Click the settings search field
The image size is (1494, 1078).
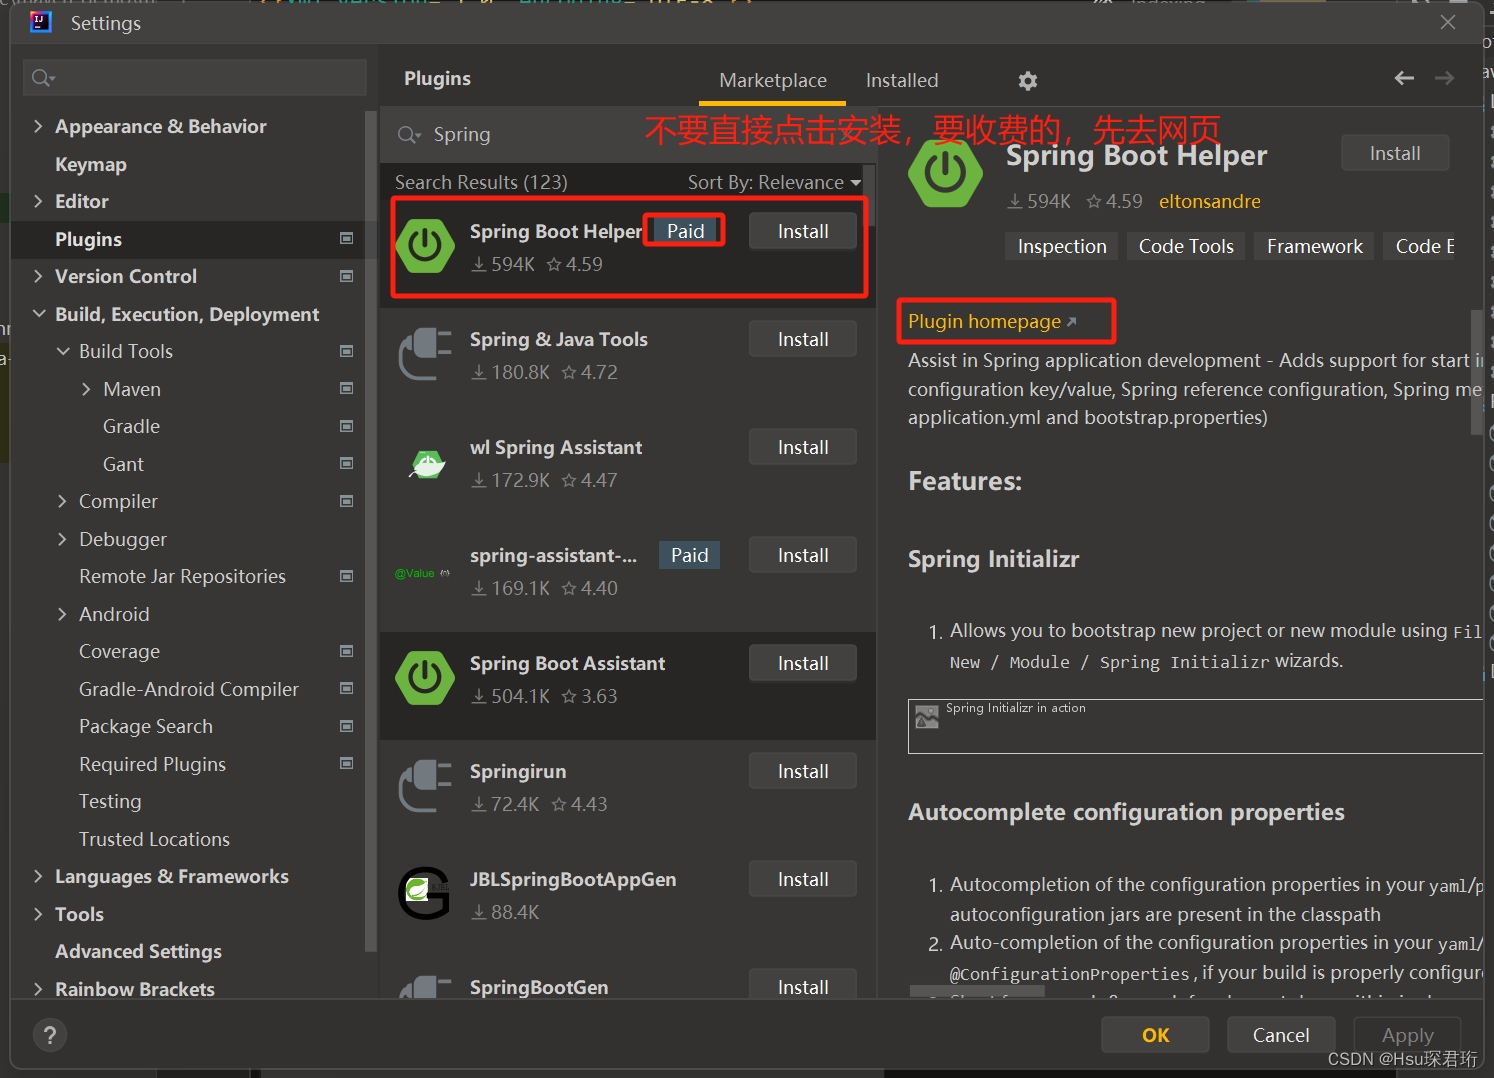195,77
